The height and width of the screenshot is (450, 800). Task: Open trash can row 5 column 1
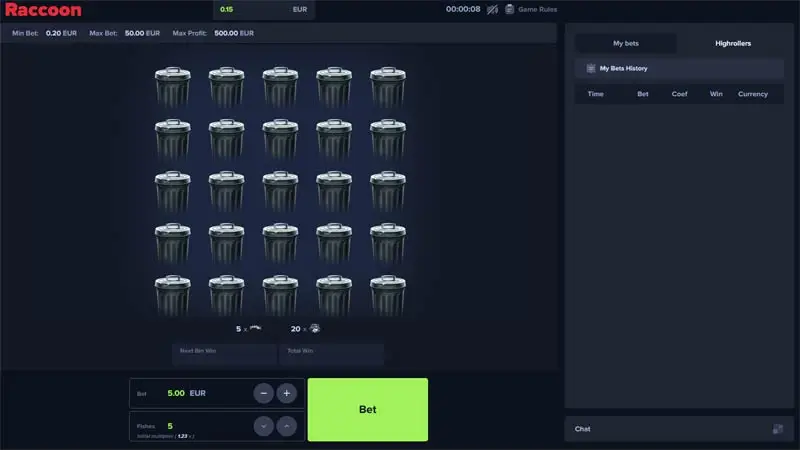coord(173,295)
